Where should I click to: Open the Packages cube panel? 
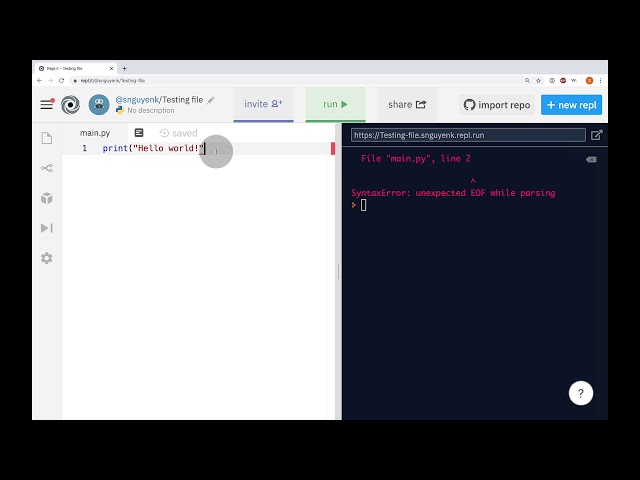47,198
